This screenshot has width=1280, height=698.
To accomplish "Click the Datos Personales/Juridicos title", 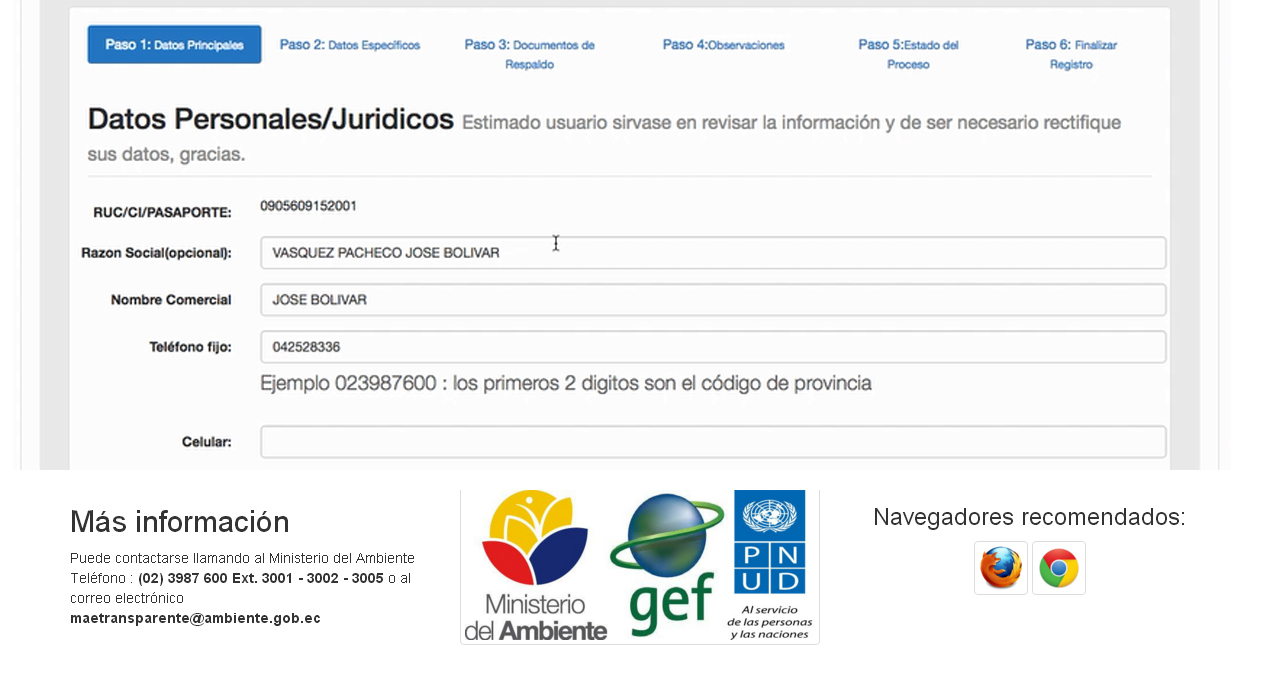I will [x=270, y=120].
